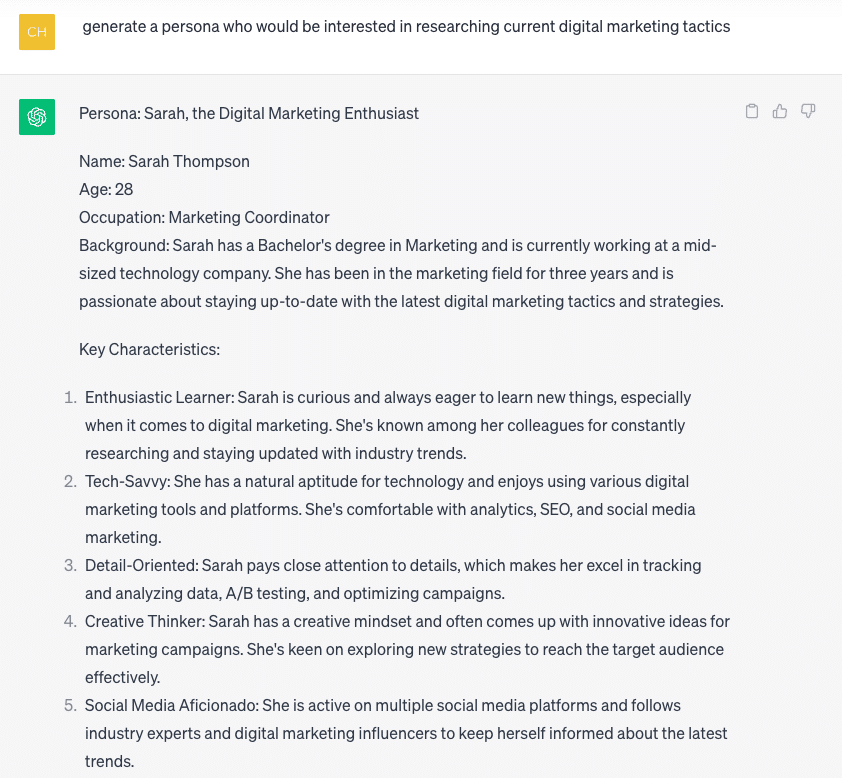Click the thumbs down icon
The image size is (842, 778).
(808, 111)
